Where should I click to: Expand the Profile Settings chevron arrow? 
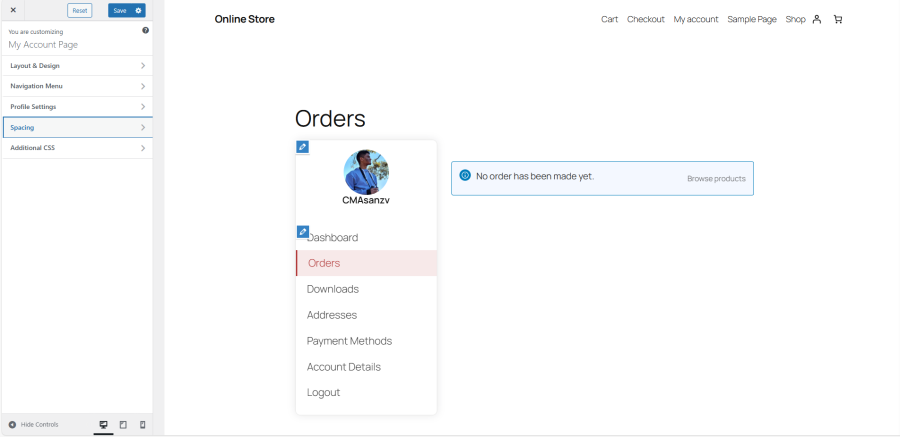pos(143,107)
